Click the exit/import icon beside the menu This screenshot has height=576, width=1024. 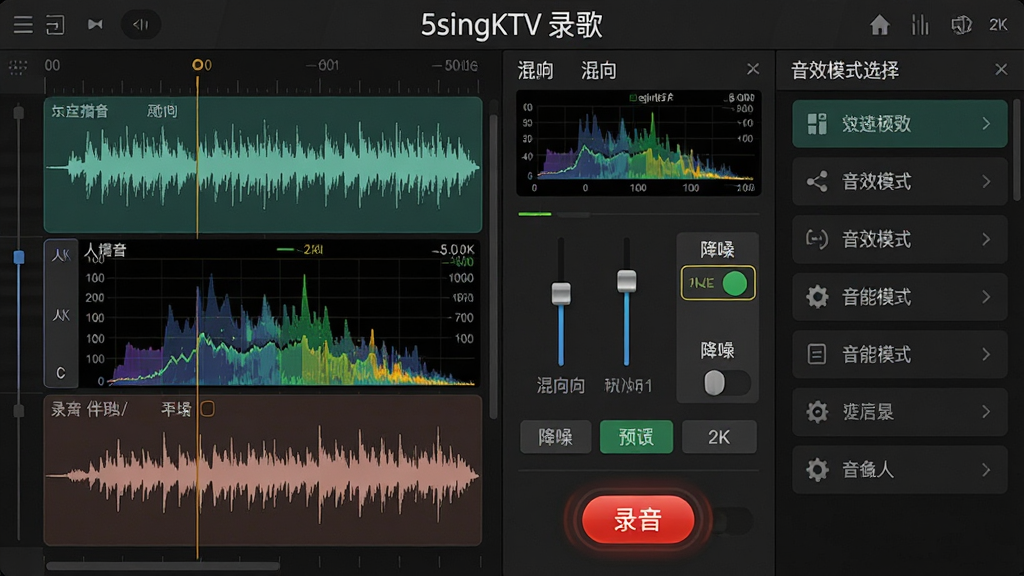(56, 25)
